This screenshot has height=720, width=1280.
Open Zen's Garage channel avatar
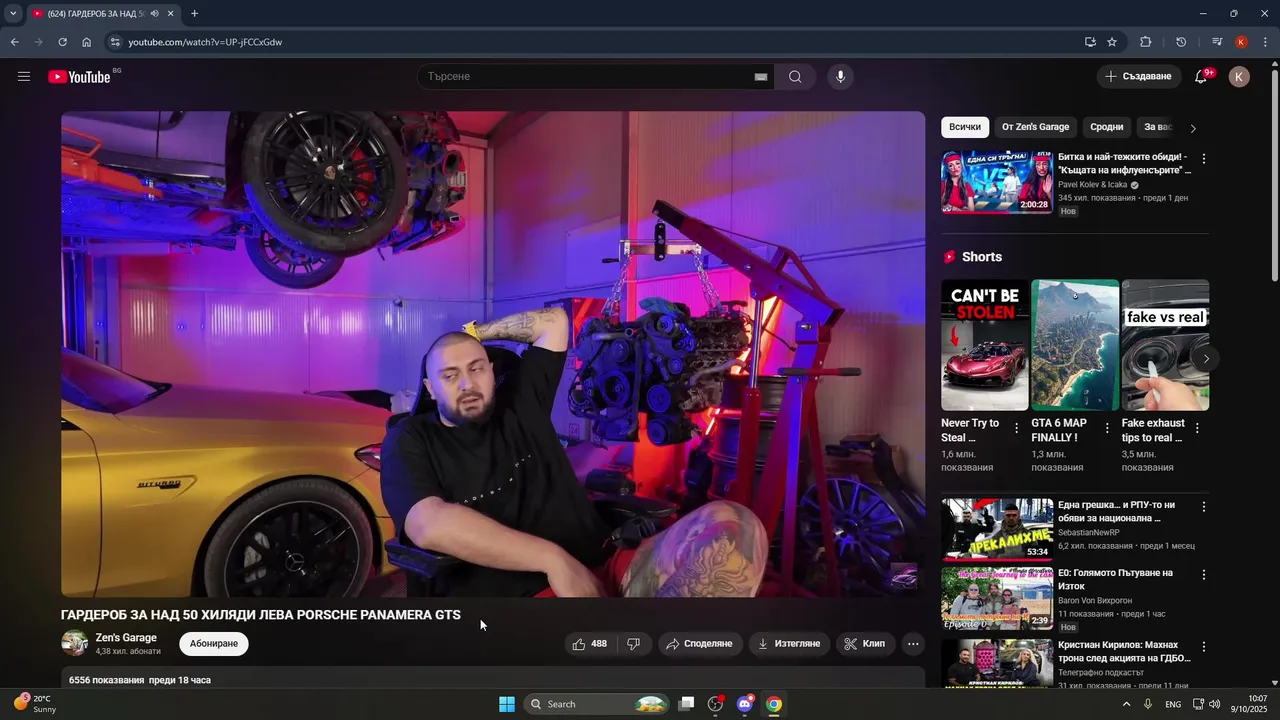74,644
